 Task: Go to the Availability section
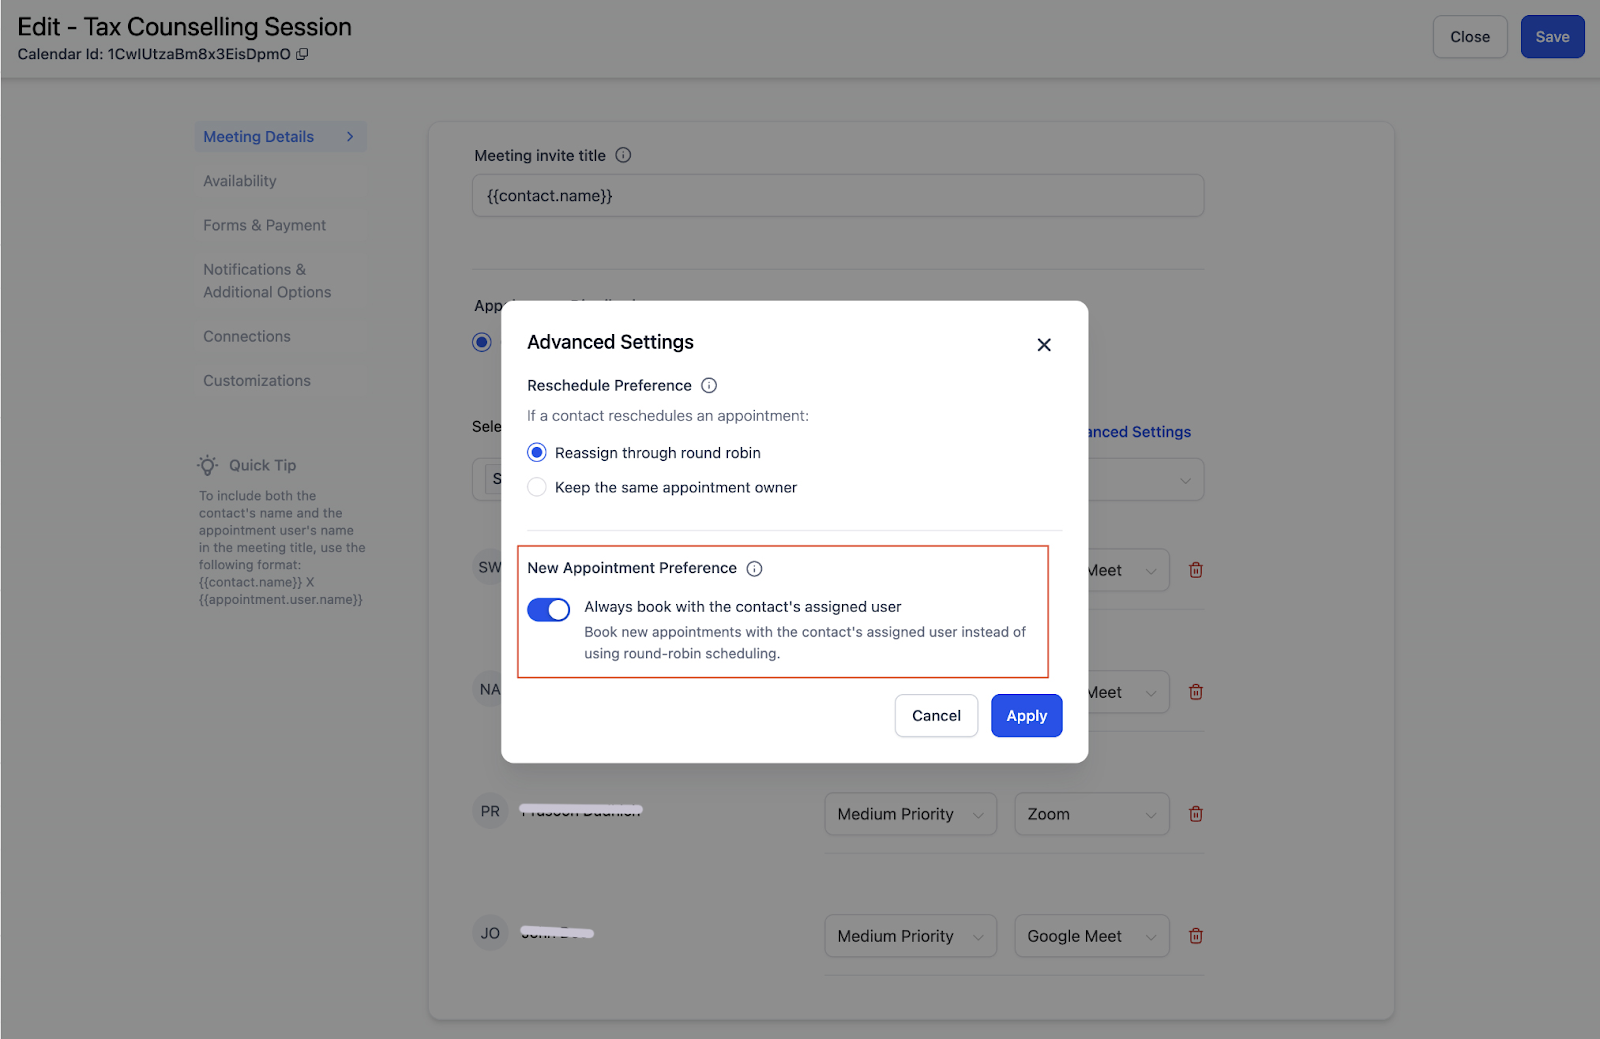(240, 181)
